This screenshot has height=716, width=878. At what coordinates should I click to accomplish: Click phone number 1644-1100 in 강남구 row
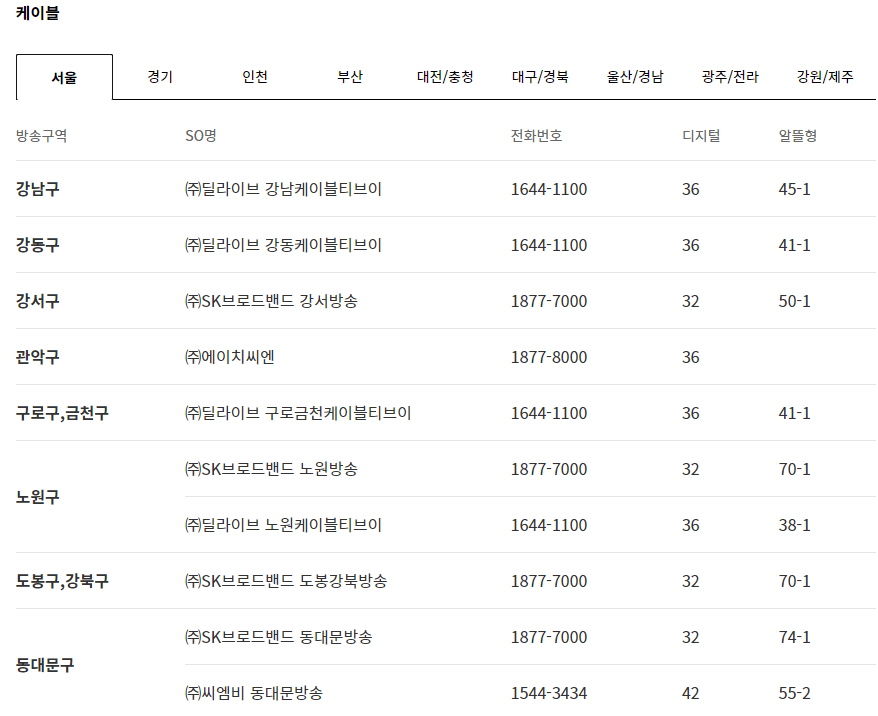[x=549, y=189]
